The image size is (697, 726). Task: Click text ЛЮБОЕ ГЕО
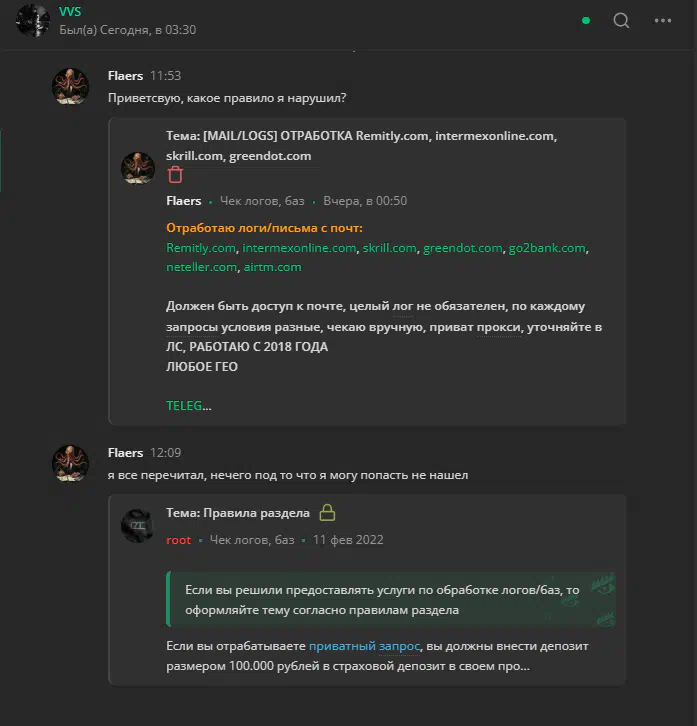(x=202, y=367)
